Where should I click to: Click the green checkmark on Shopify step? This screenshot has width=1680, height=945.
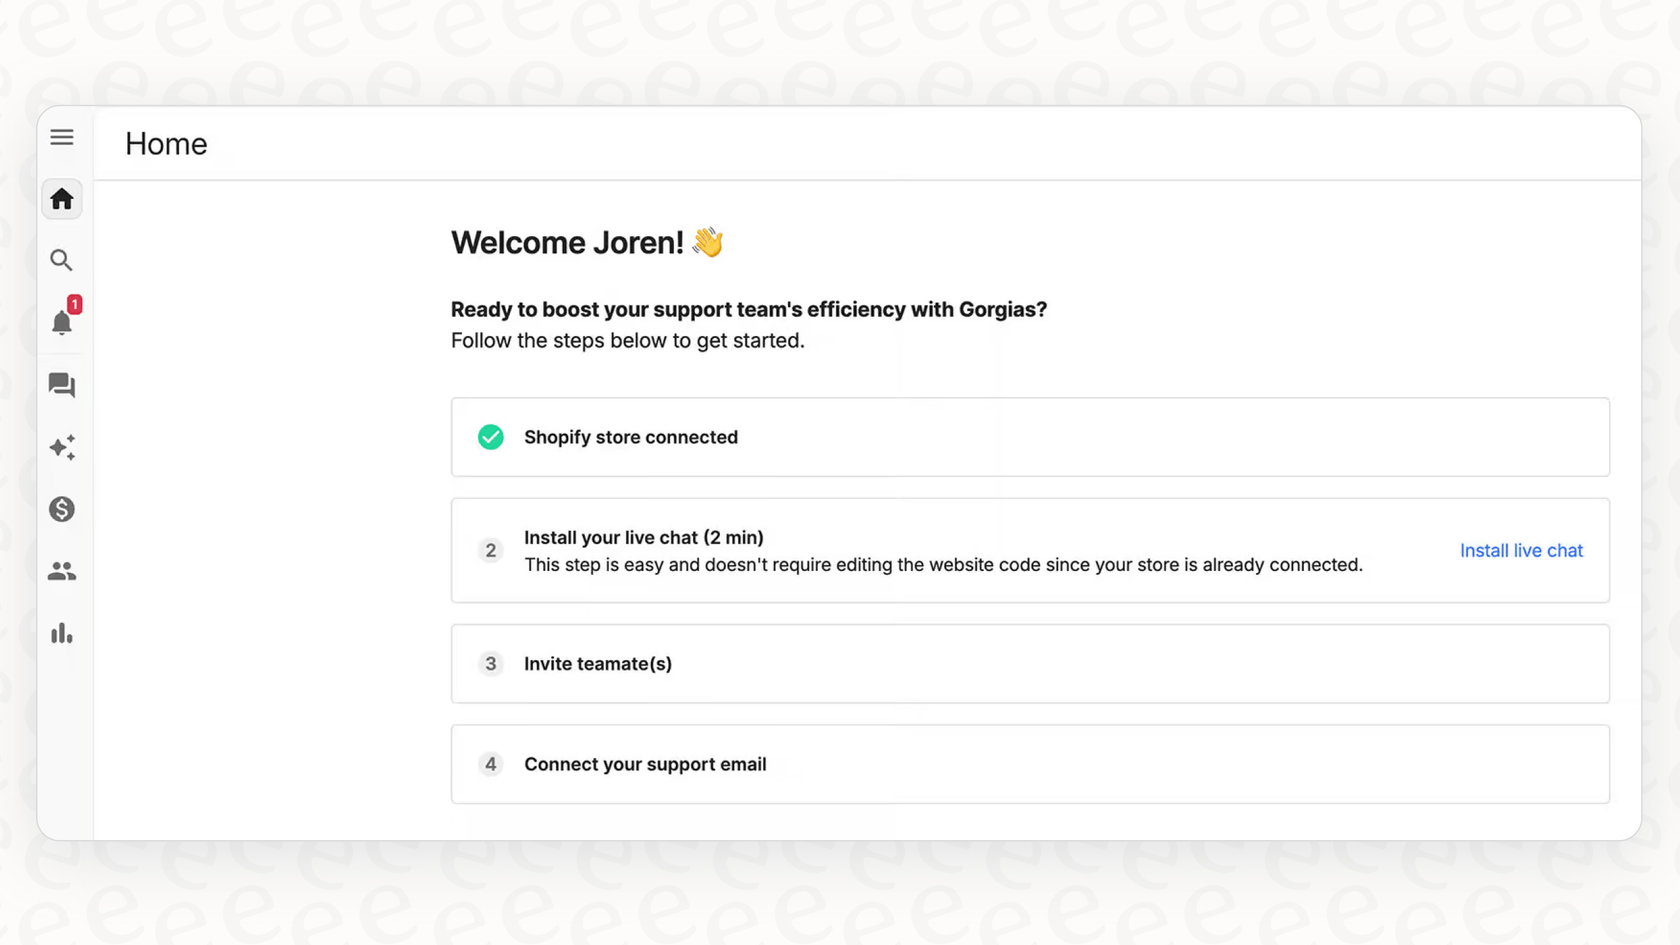click(491, 437)
